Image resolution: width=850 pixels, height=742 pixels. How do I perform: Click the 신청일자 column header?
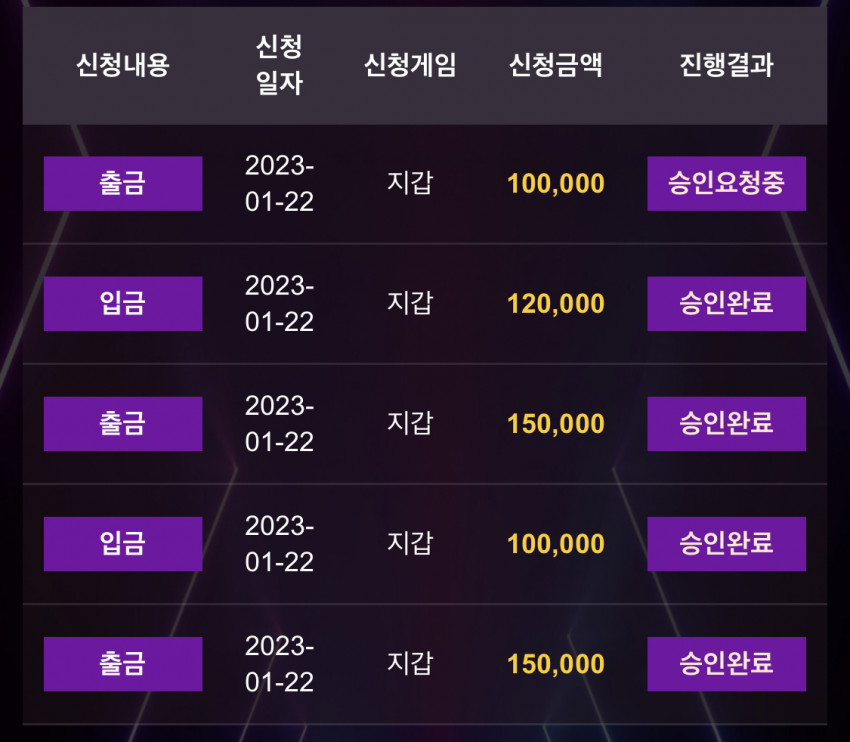coord(279,64)
